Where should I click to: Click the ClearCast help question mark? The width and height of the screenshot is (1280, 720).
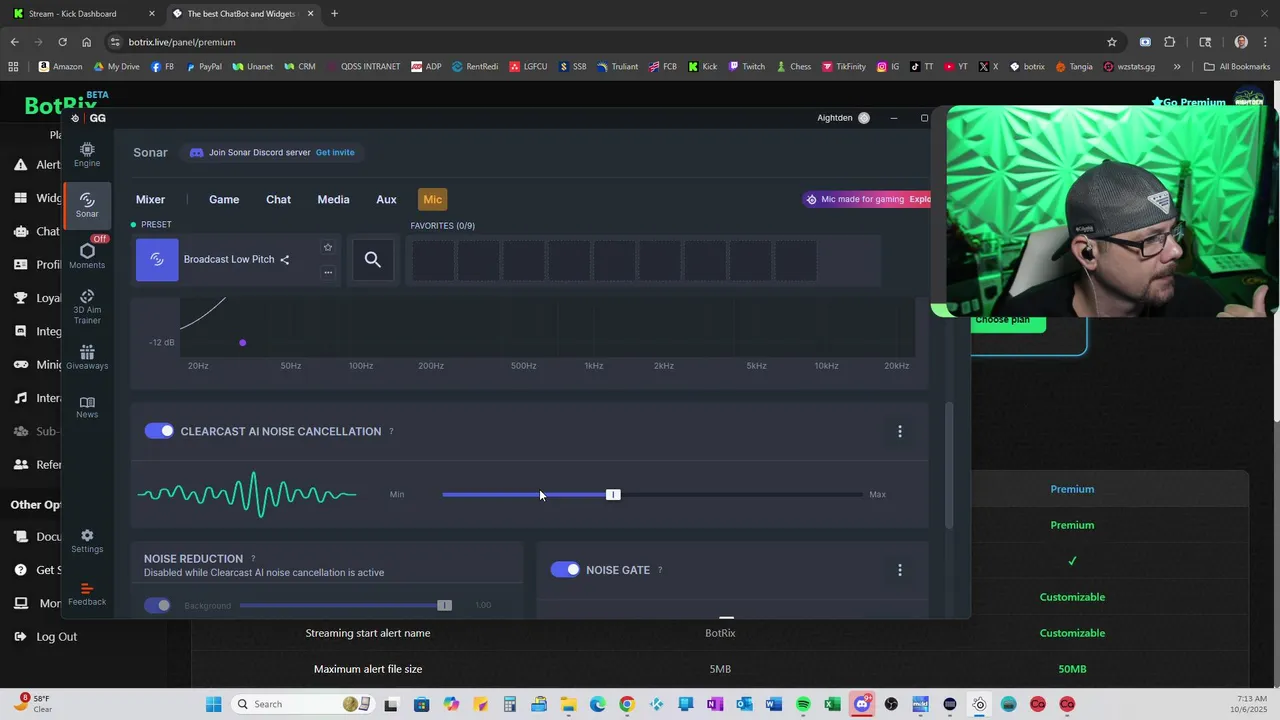(x=391, y=432)
